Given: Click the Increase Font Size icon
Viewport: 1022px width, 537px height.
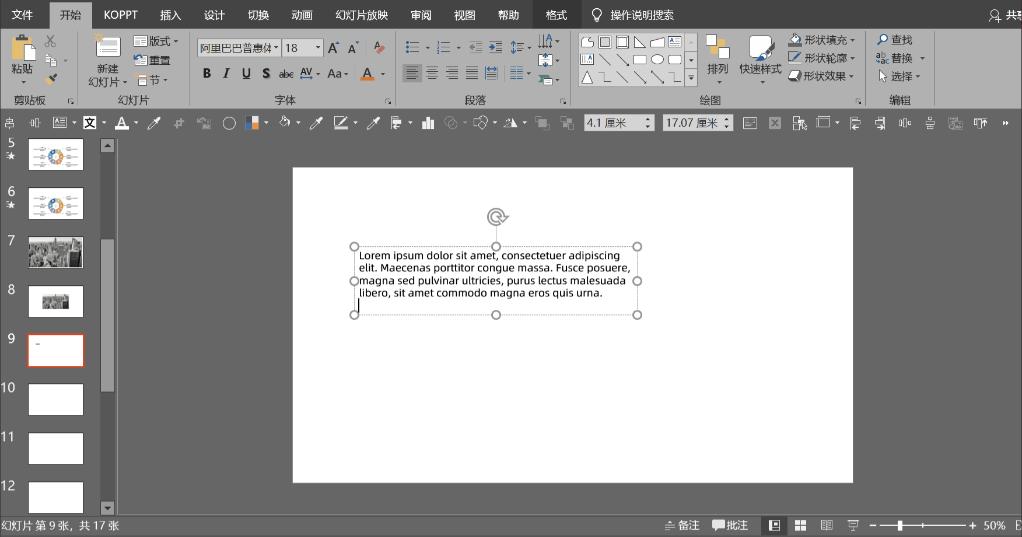Looking at the screenshot, I should tap(334, 48).
